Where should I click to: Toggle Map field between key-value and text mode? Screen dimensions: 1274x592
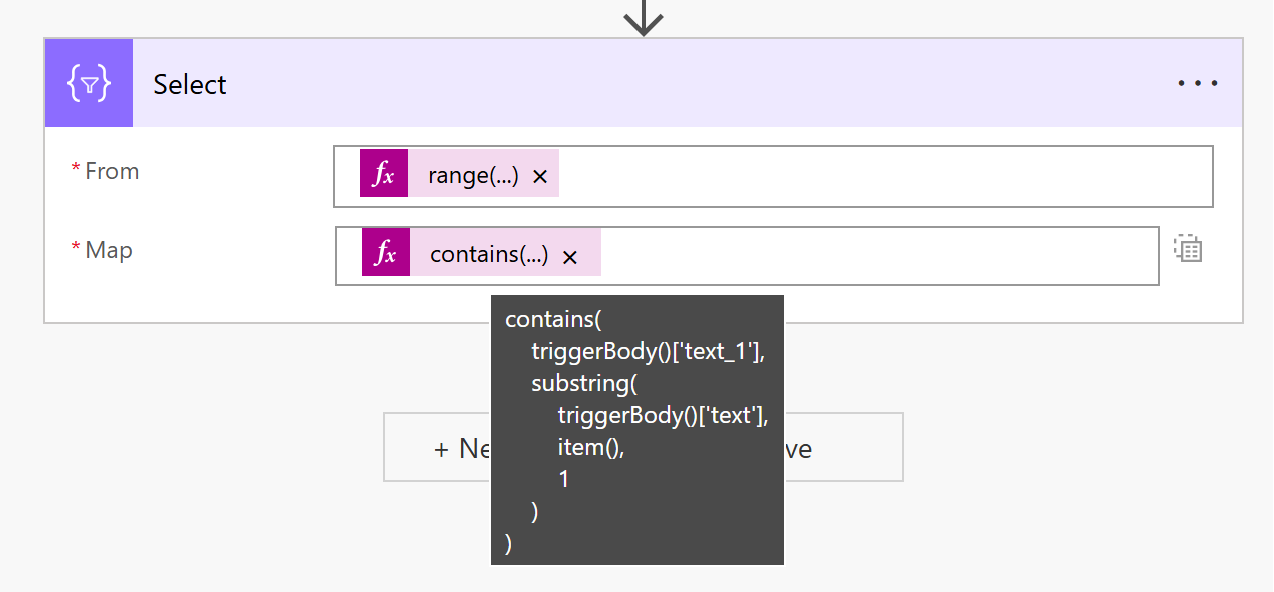(x=1188, y=249)
